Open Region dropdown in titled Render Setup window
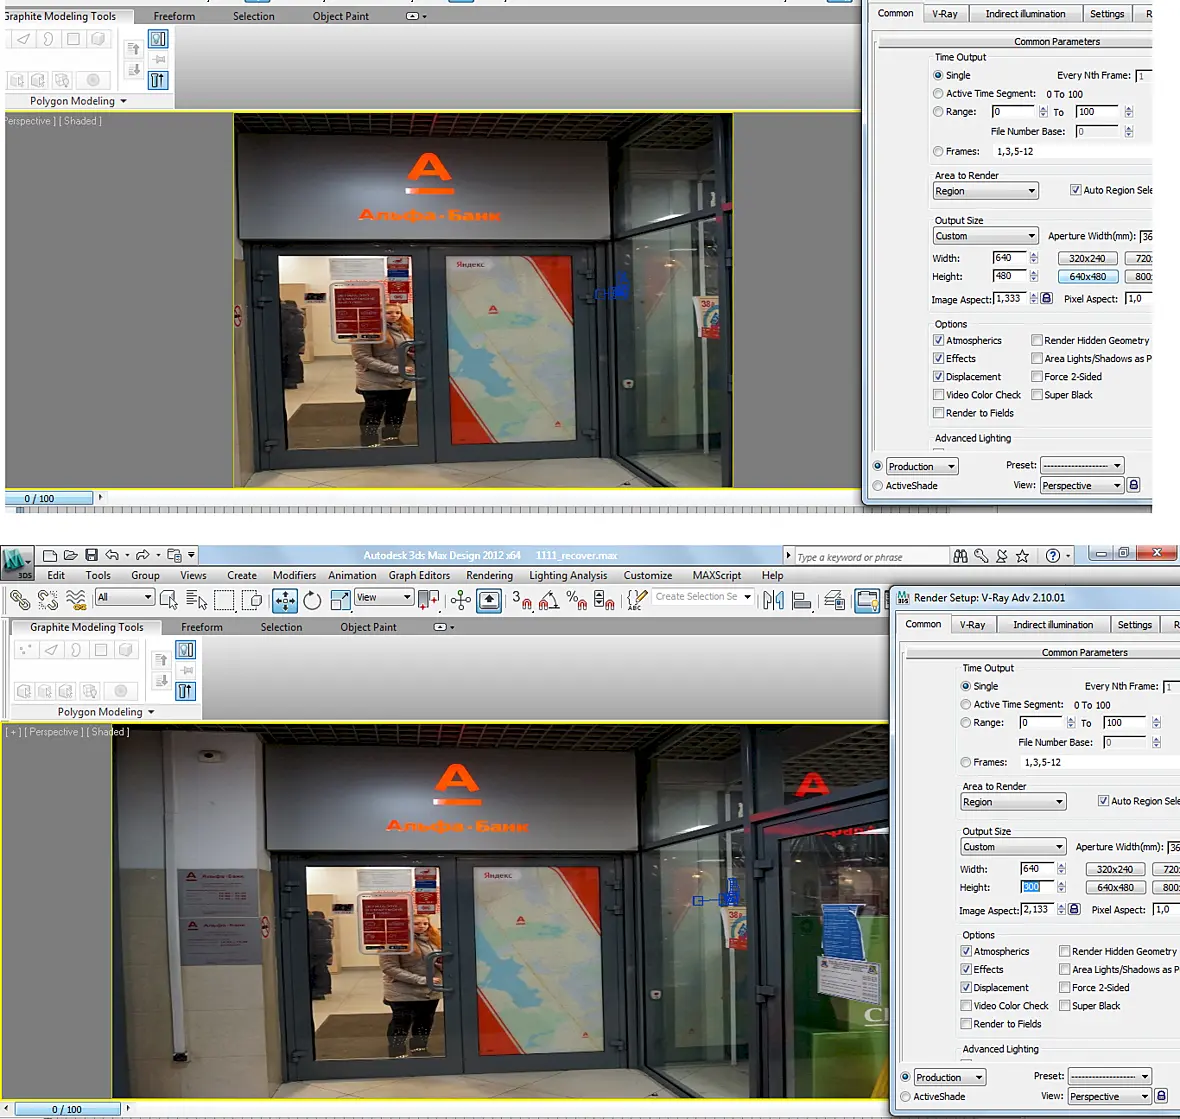 click(x=1014, y=802)
